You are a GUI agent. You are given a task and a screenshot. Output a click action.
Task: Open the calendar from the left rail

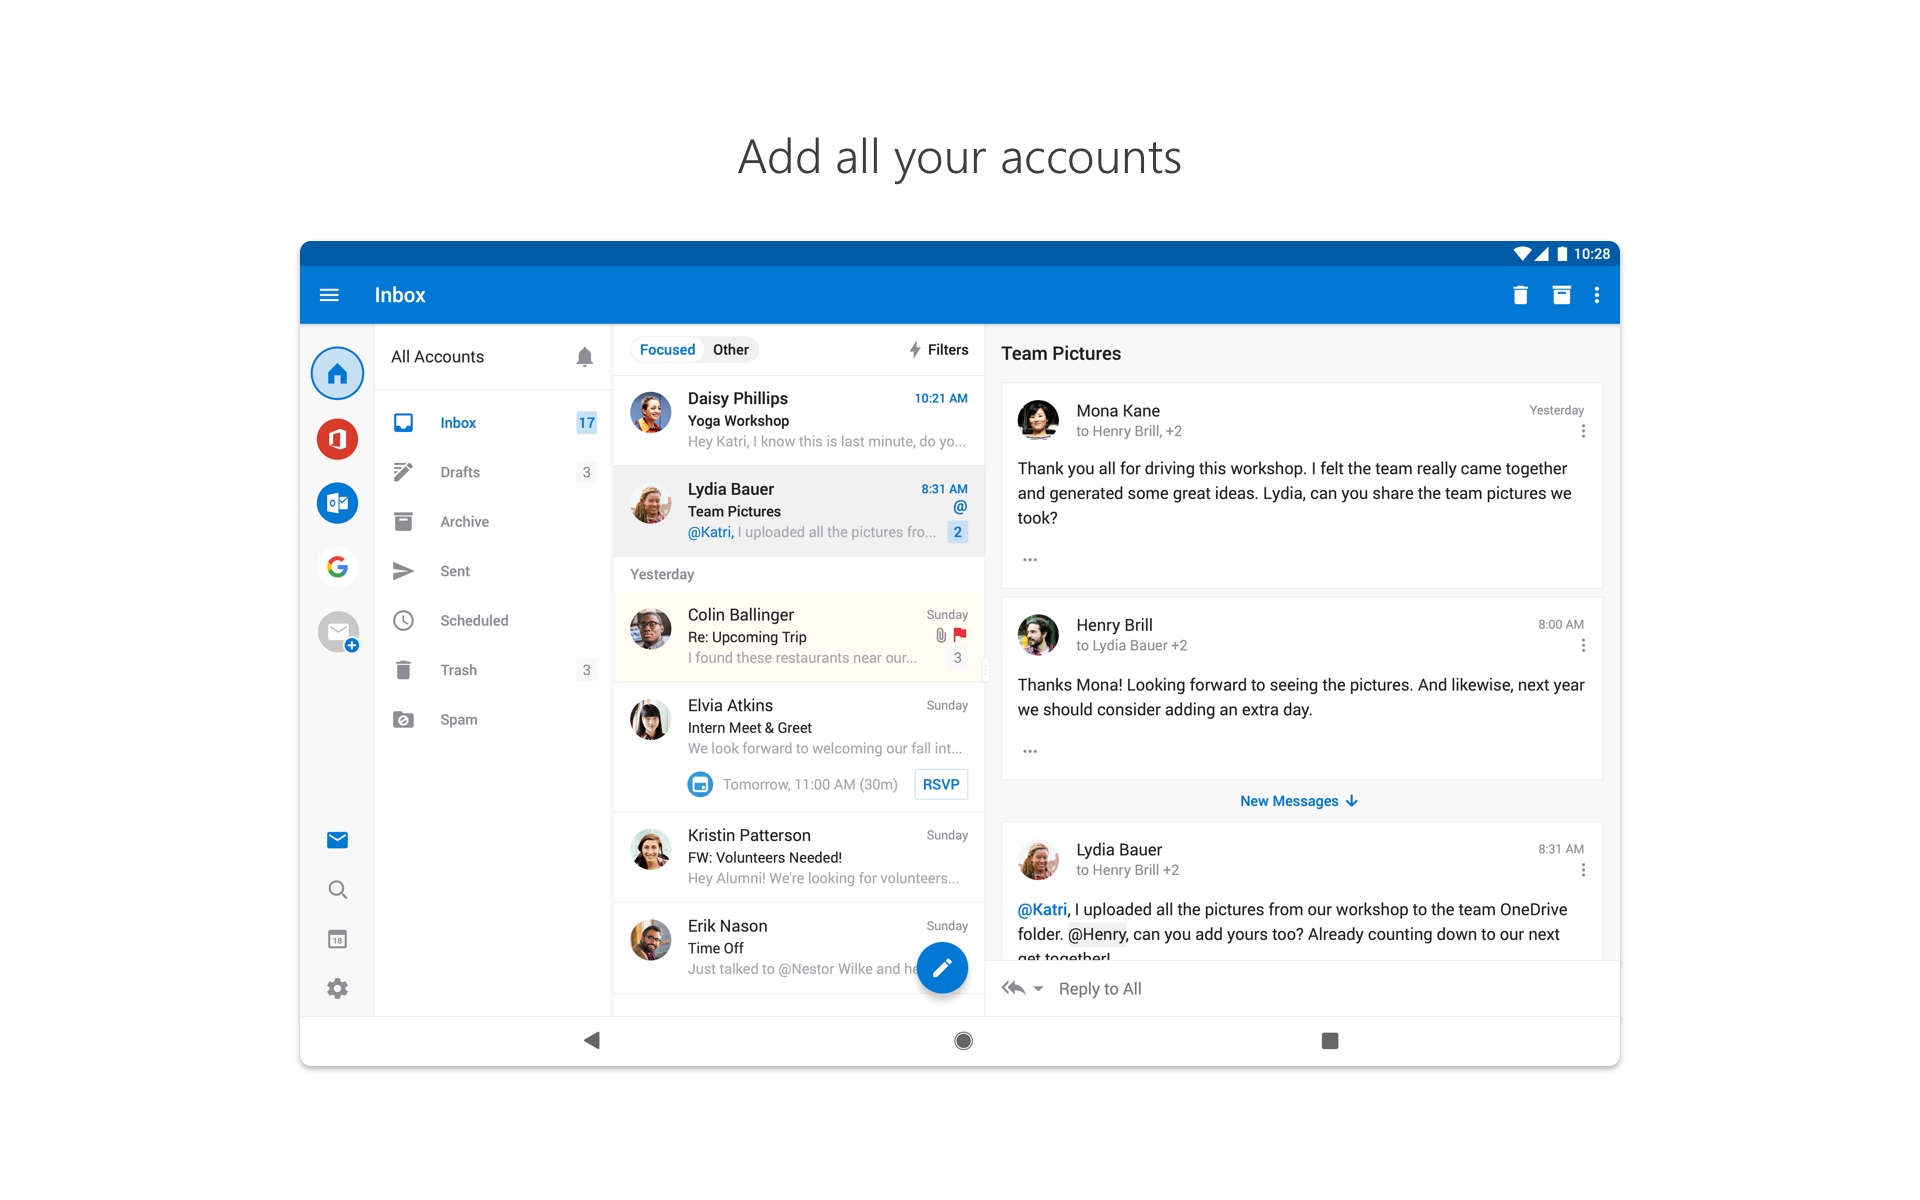337,938
